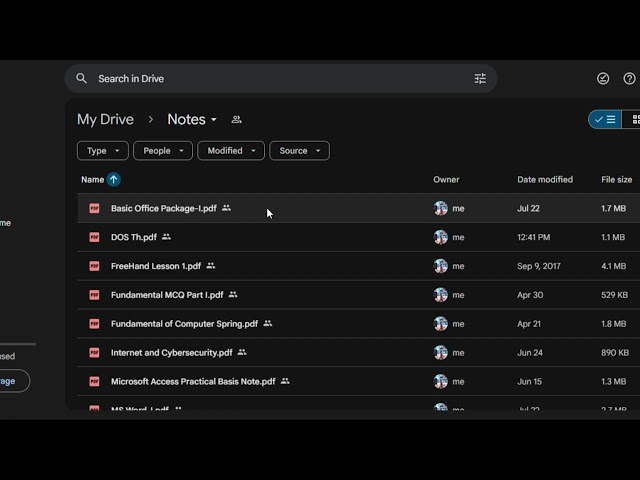Screen dimensions: 640x480
Task: Click the search magnifier icon
Action: point(81,78)
